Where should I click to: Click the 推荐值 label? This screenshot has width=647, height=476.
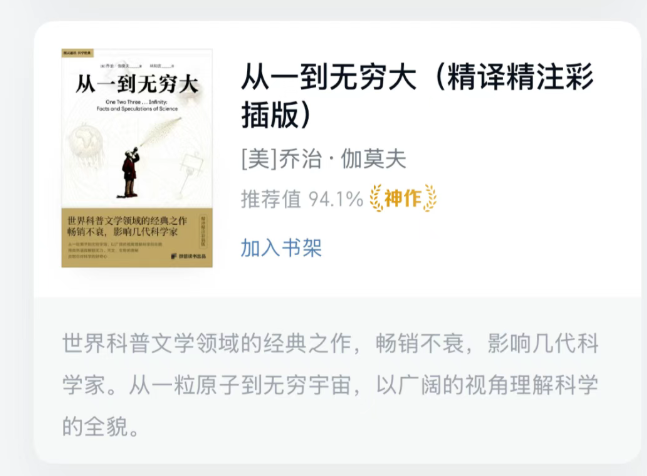coord(271,199)
